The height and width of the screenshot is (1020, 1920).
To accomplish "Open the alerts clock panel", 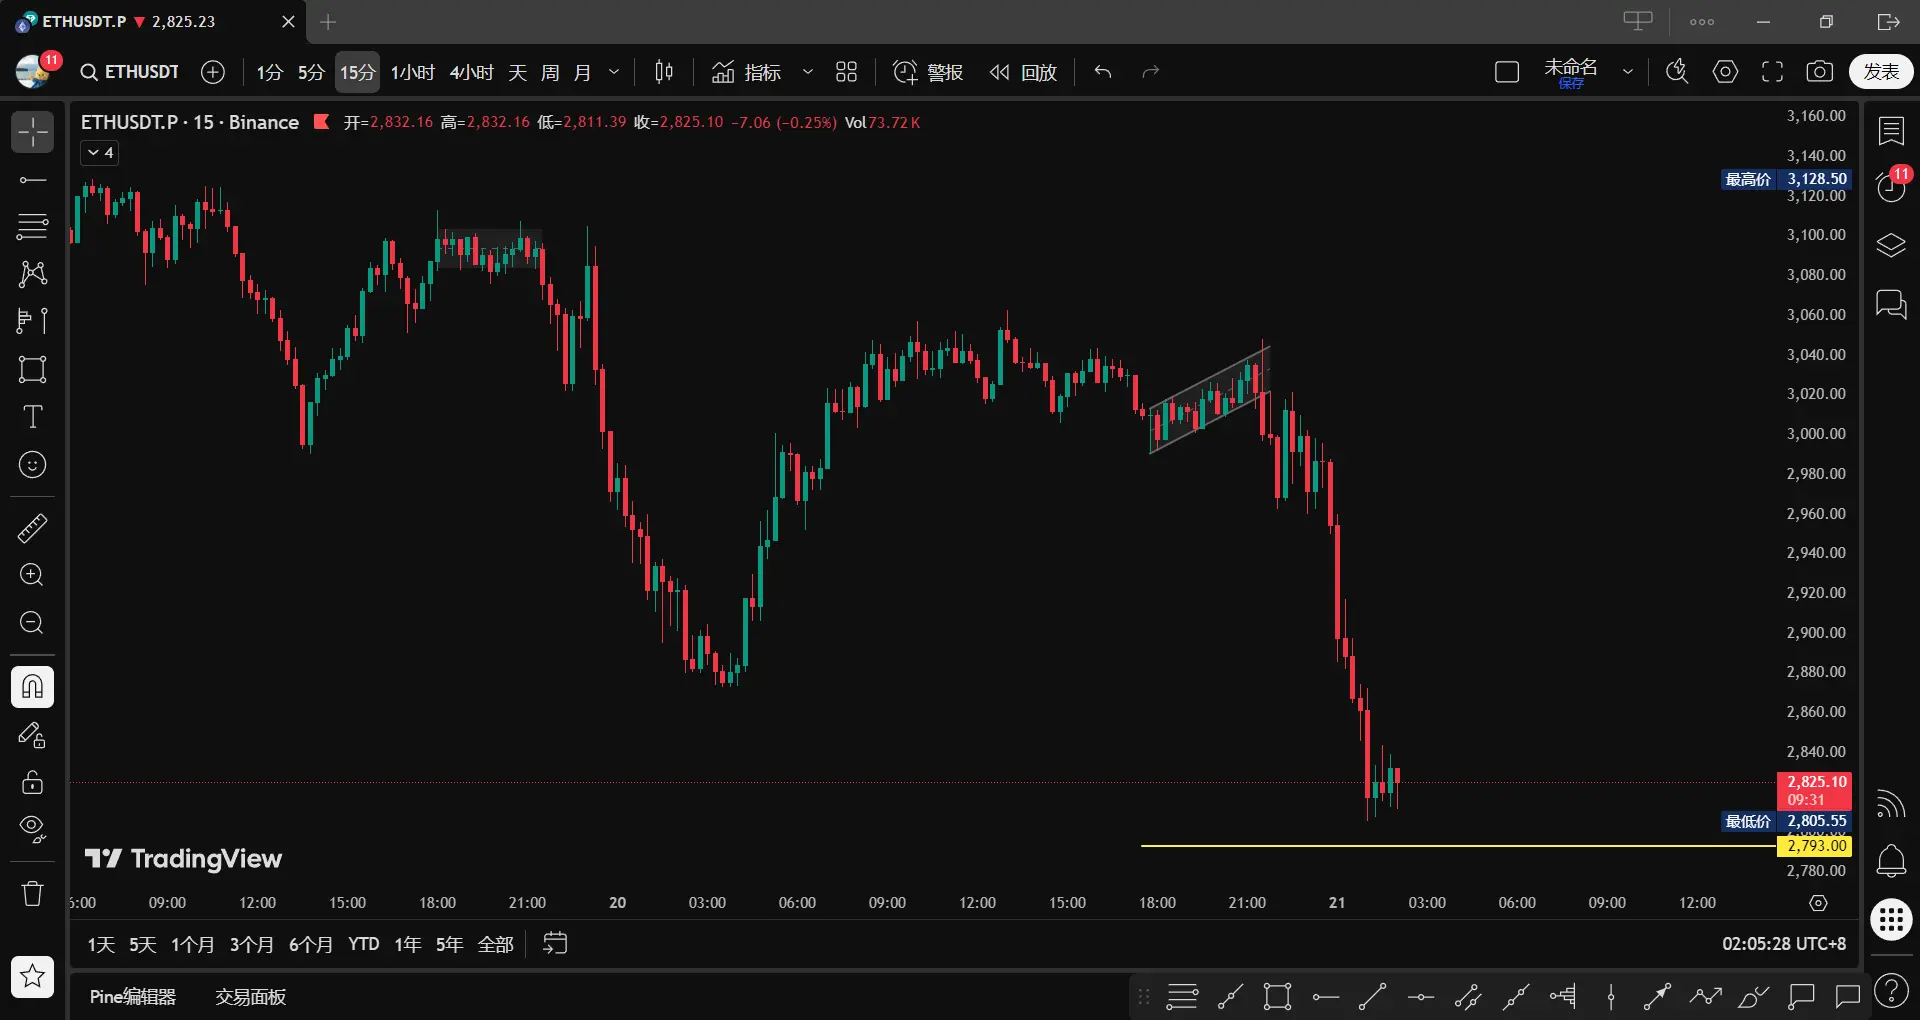I will [1891, 187].
